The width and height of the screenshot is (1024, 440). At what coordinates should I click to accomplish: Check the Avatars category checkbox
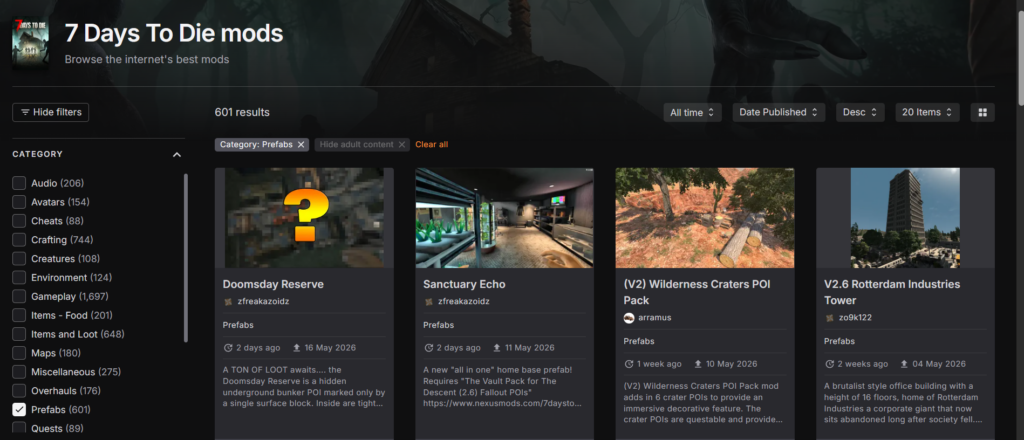point(19,202)
